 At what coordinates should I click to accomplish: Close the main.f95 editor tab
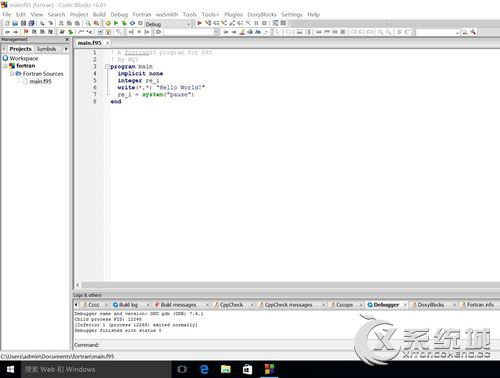tap(108, 43)
